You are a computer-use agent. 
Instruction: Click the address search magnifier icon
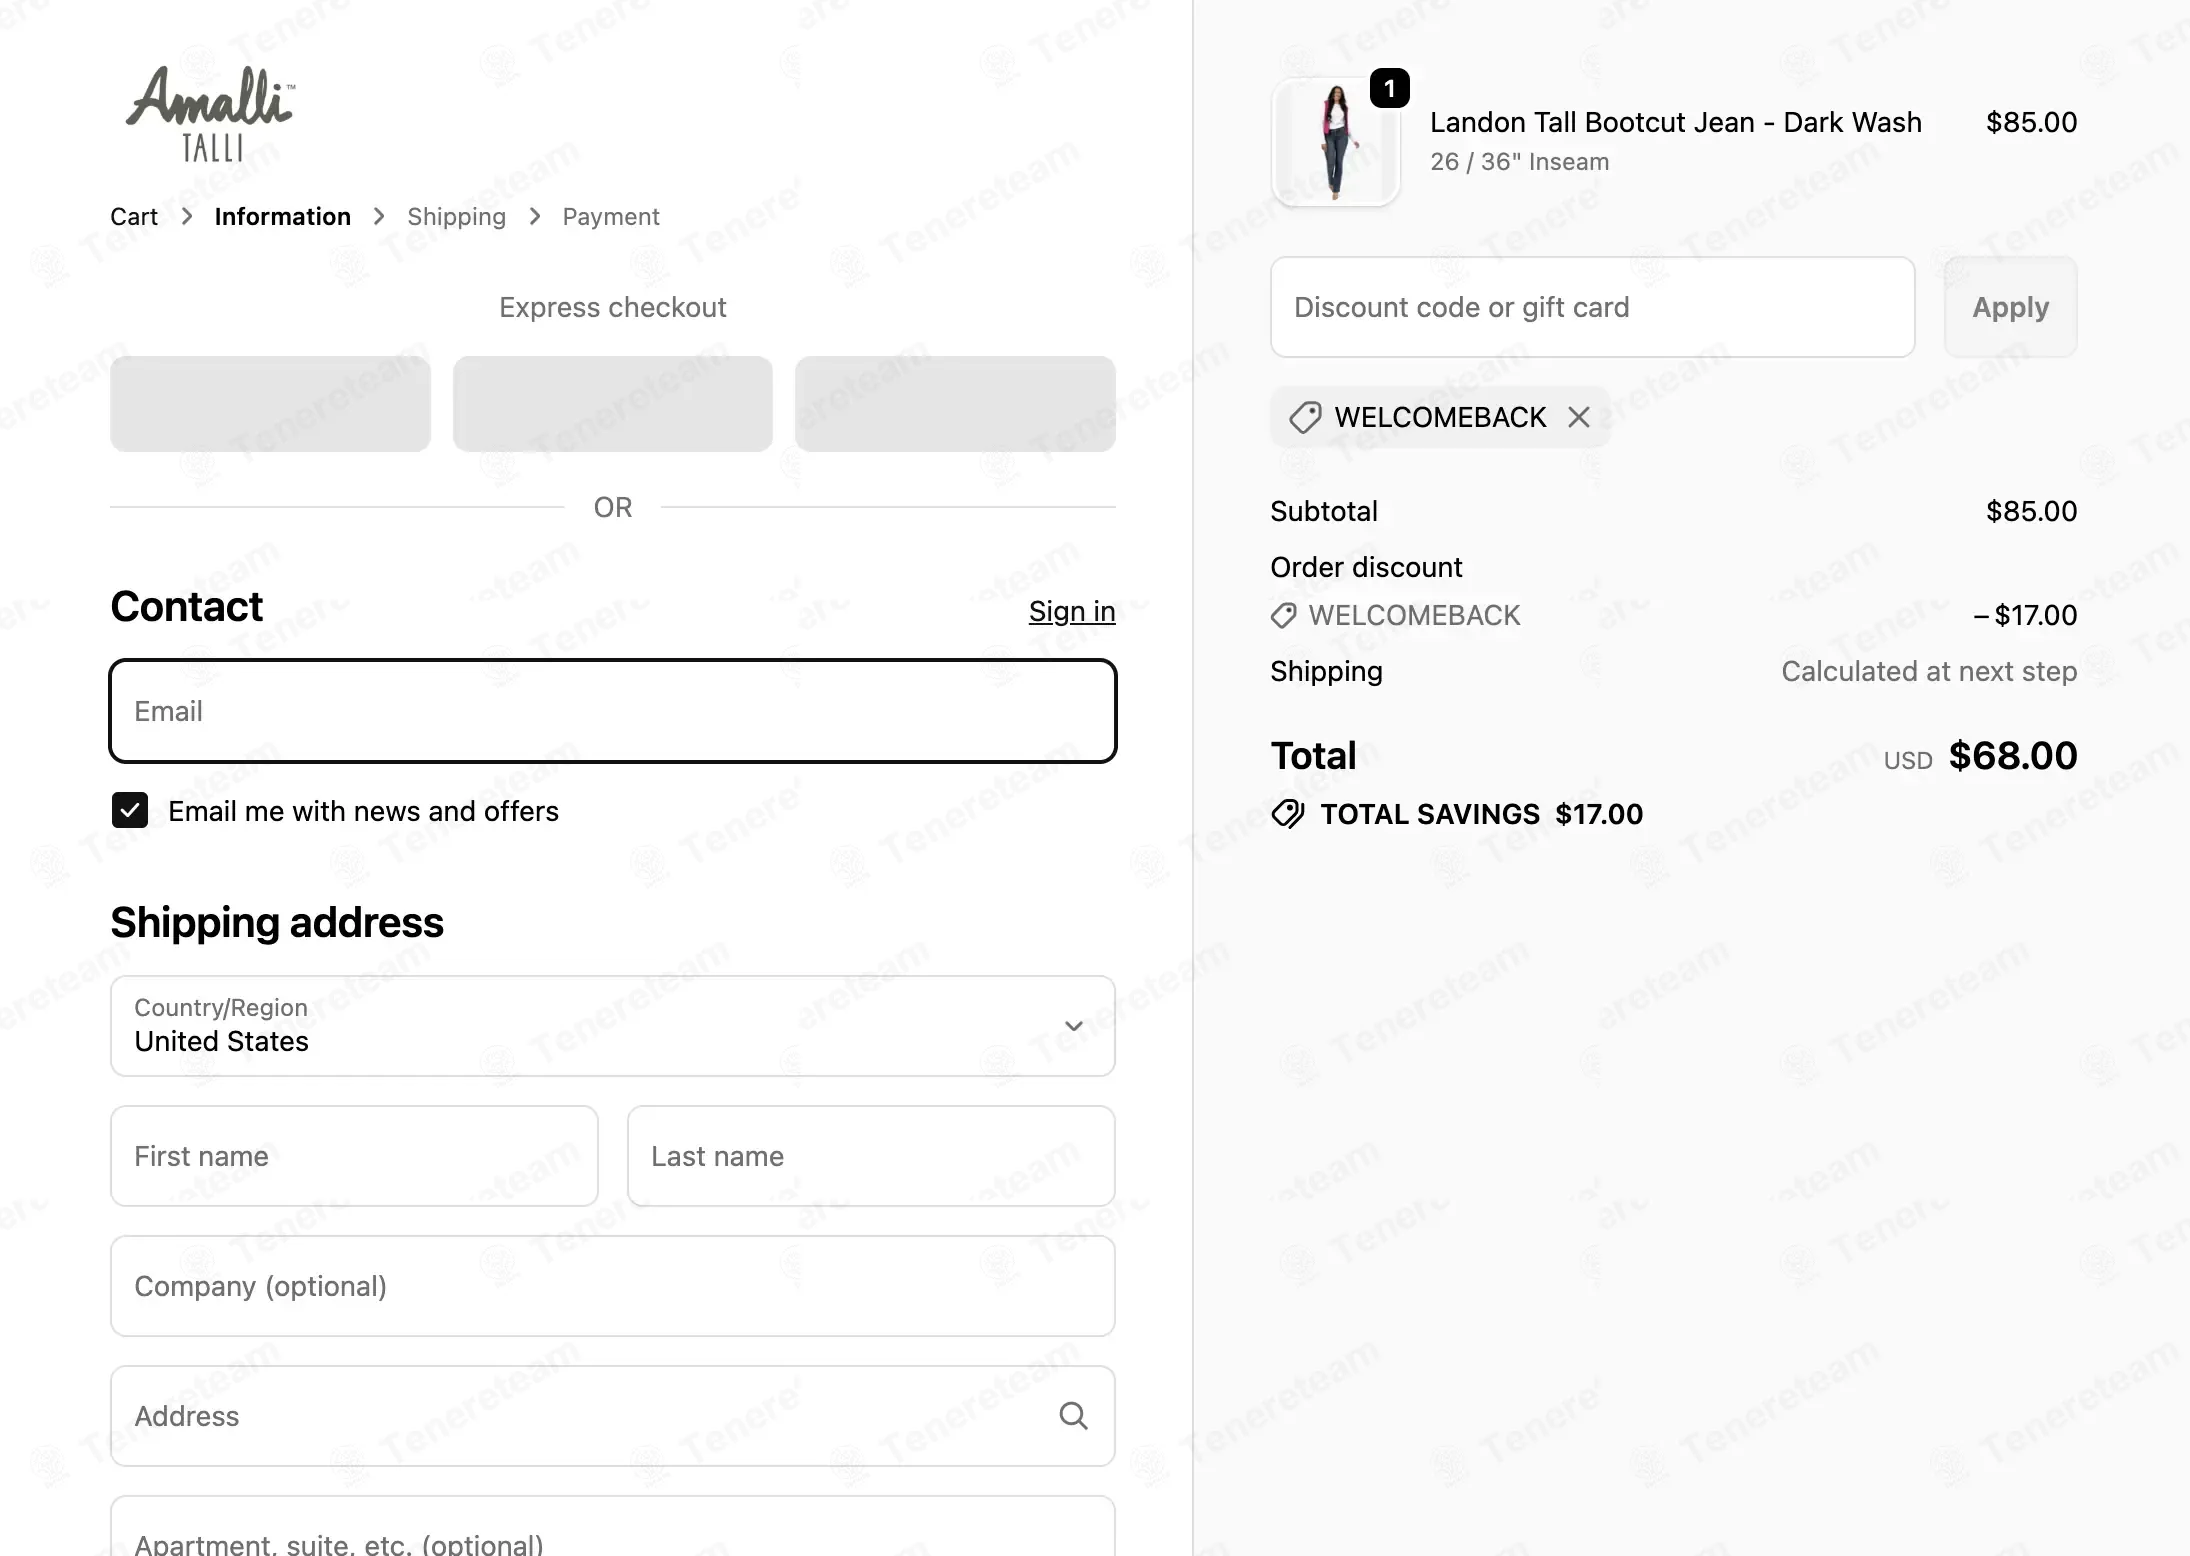point(1073,1416)
